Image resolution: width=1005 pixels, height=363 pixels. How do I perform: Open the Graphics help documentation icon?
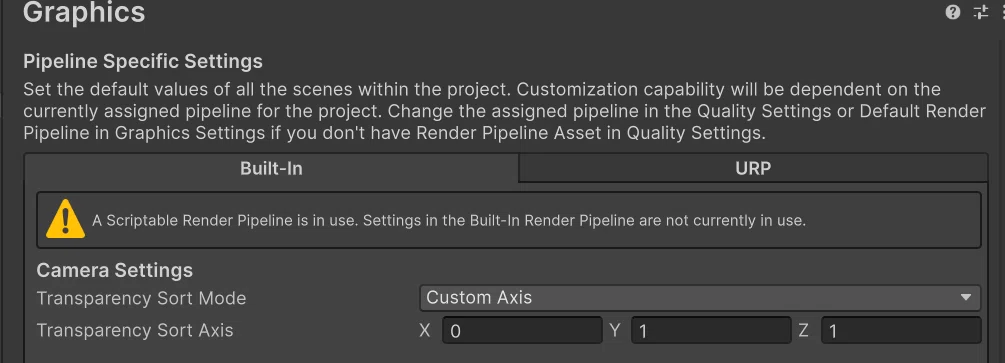click(x=953, y=12)
